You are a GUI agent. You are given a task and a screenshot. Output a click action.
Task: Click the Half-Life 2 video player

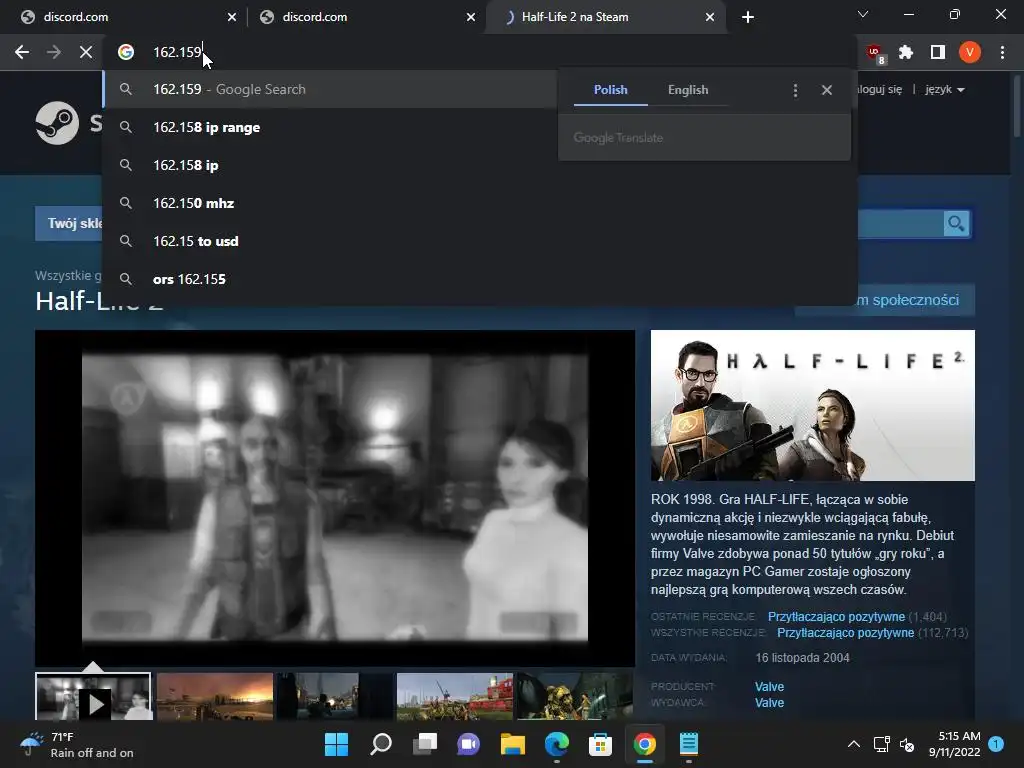tap(335, 498)
